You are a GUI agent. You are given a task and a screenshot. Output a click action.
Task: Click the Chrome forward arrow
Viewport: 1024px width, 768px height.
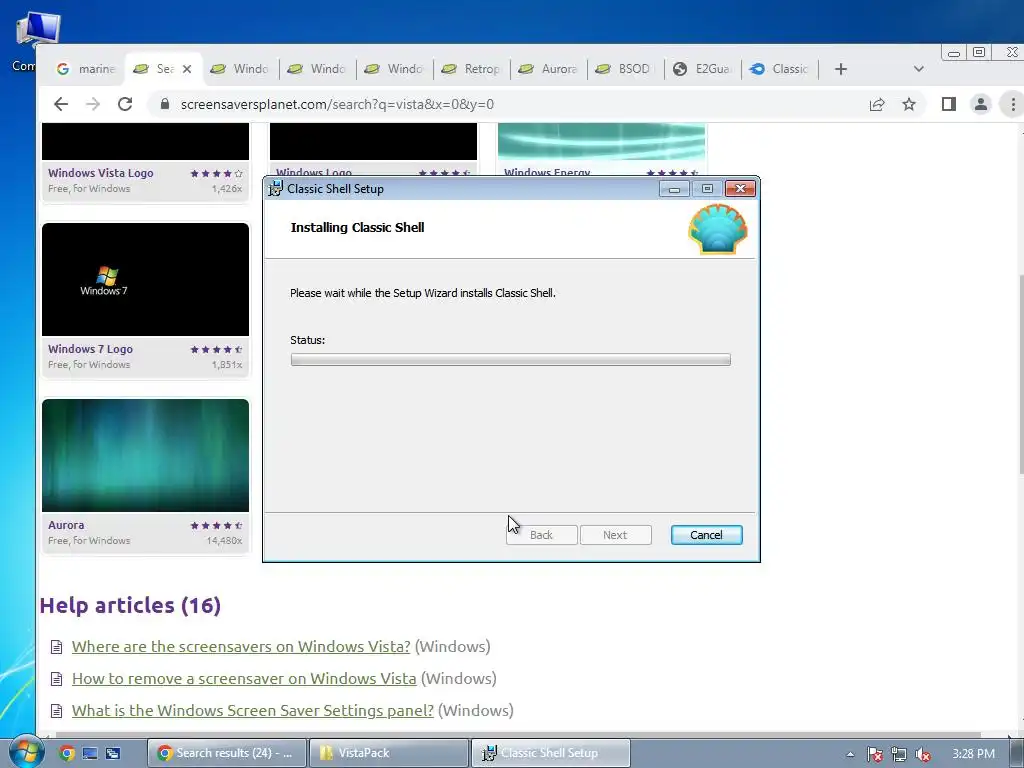(x=93, y=104)
